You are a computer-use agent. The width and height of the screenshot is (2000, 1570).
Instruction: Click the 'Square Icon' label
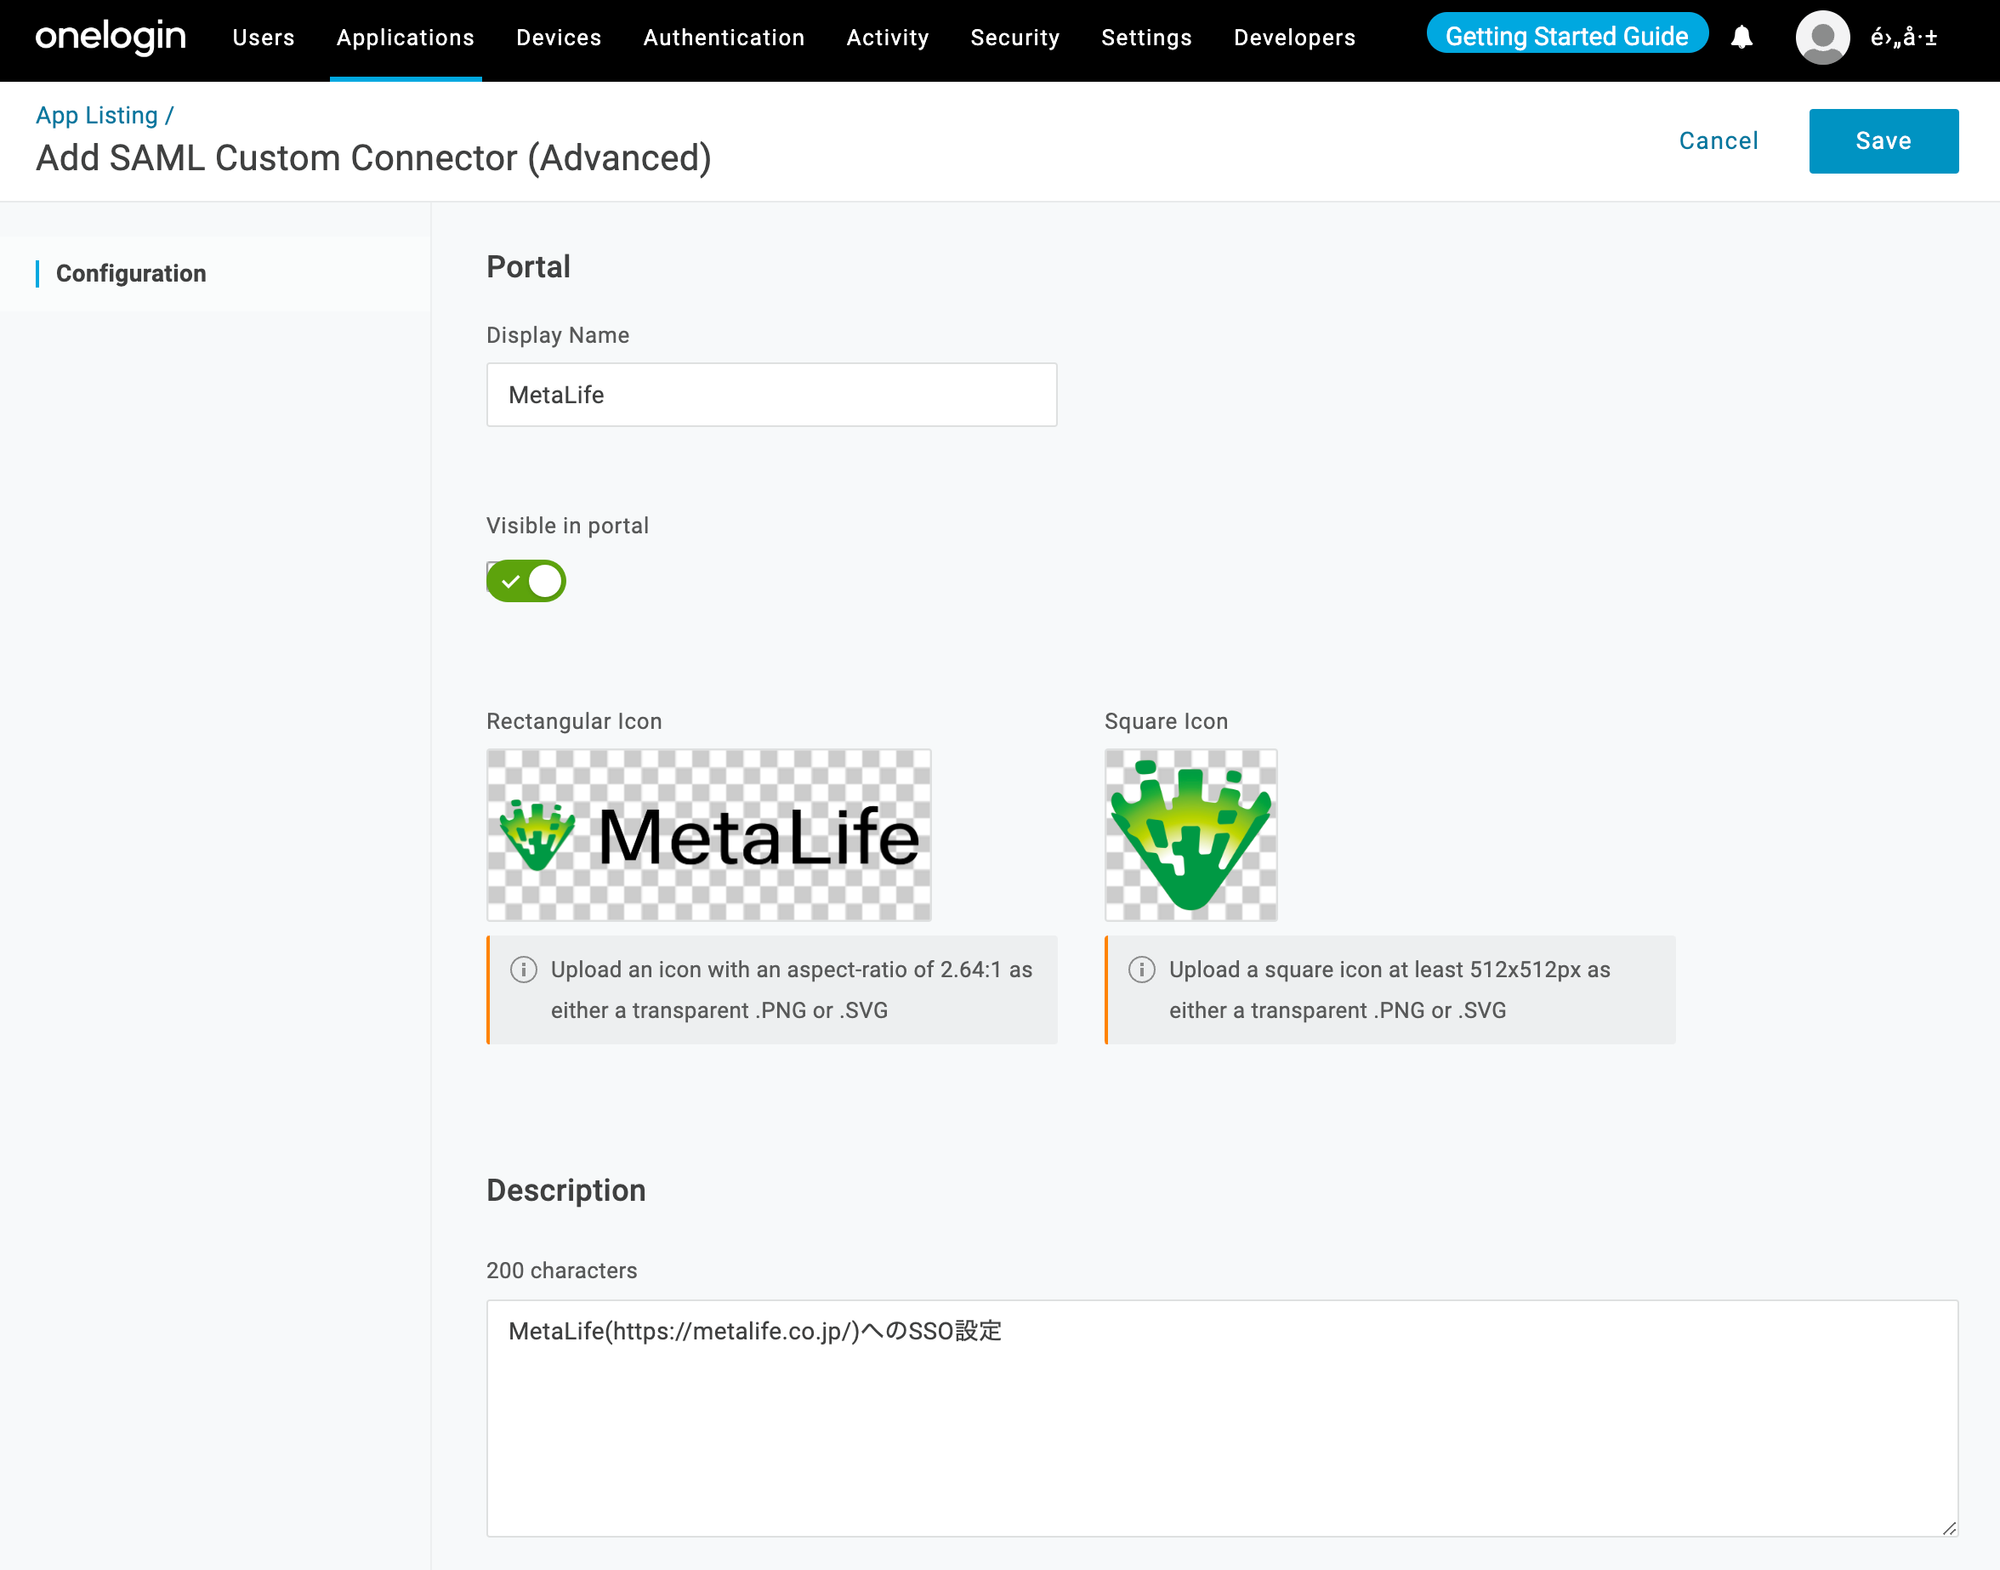click(x=1166, y=721)
